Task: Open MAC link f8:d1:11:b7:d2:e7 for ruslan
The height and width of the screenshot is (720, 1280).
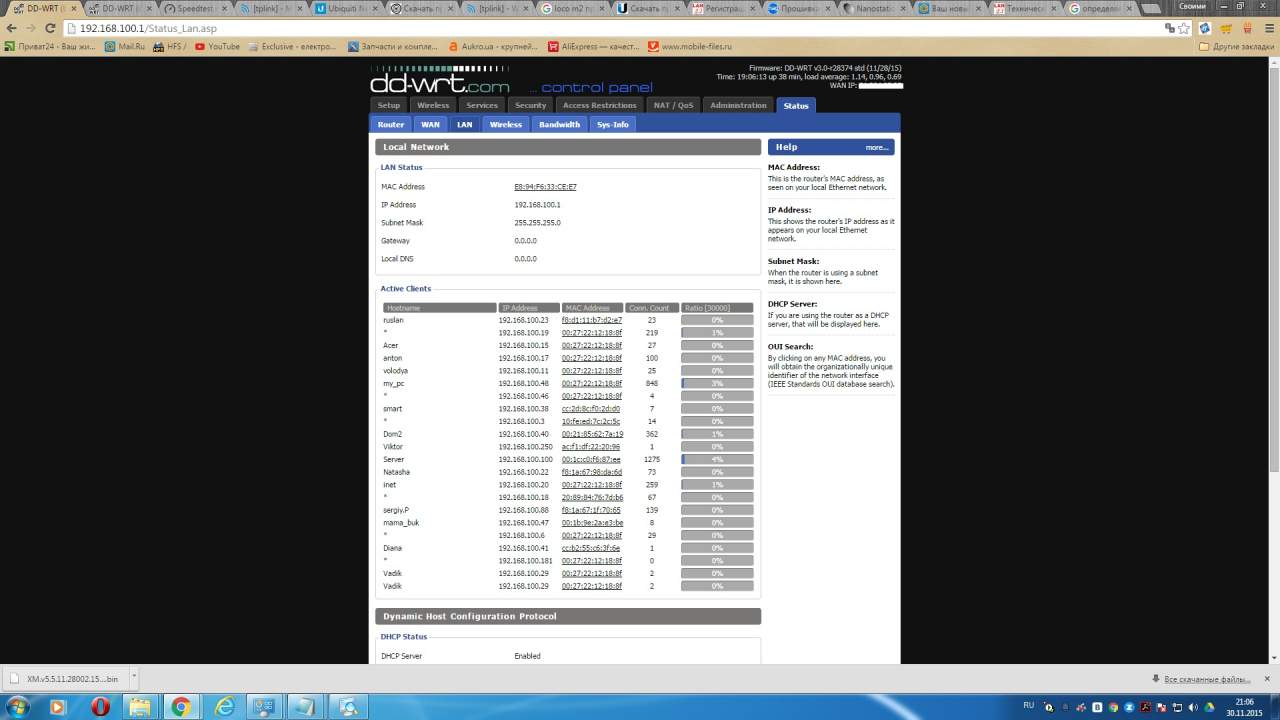Action: pyautogui.click(x=592, y=320)
